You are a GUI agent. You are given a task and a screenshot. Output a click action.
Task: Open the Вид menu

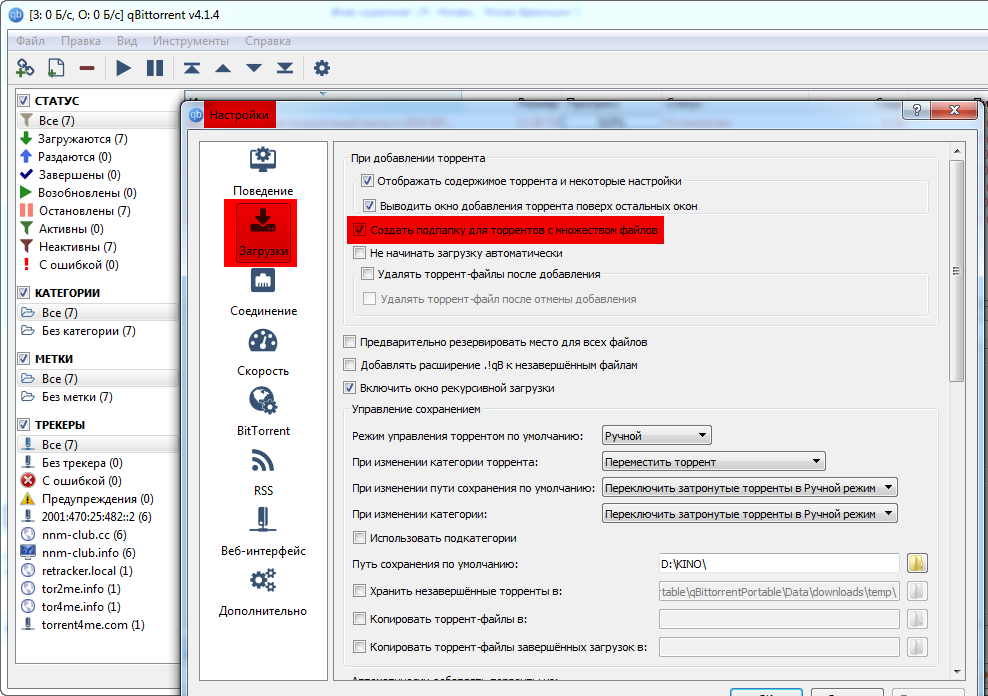pos(127,41)
